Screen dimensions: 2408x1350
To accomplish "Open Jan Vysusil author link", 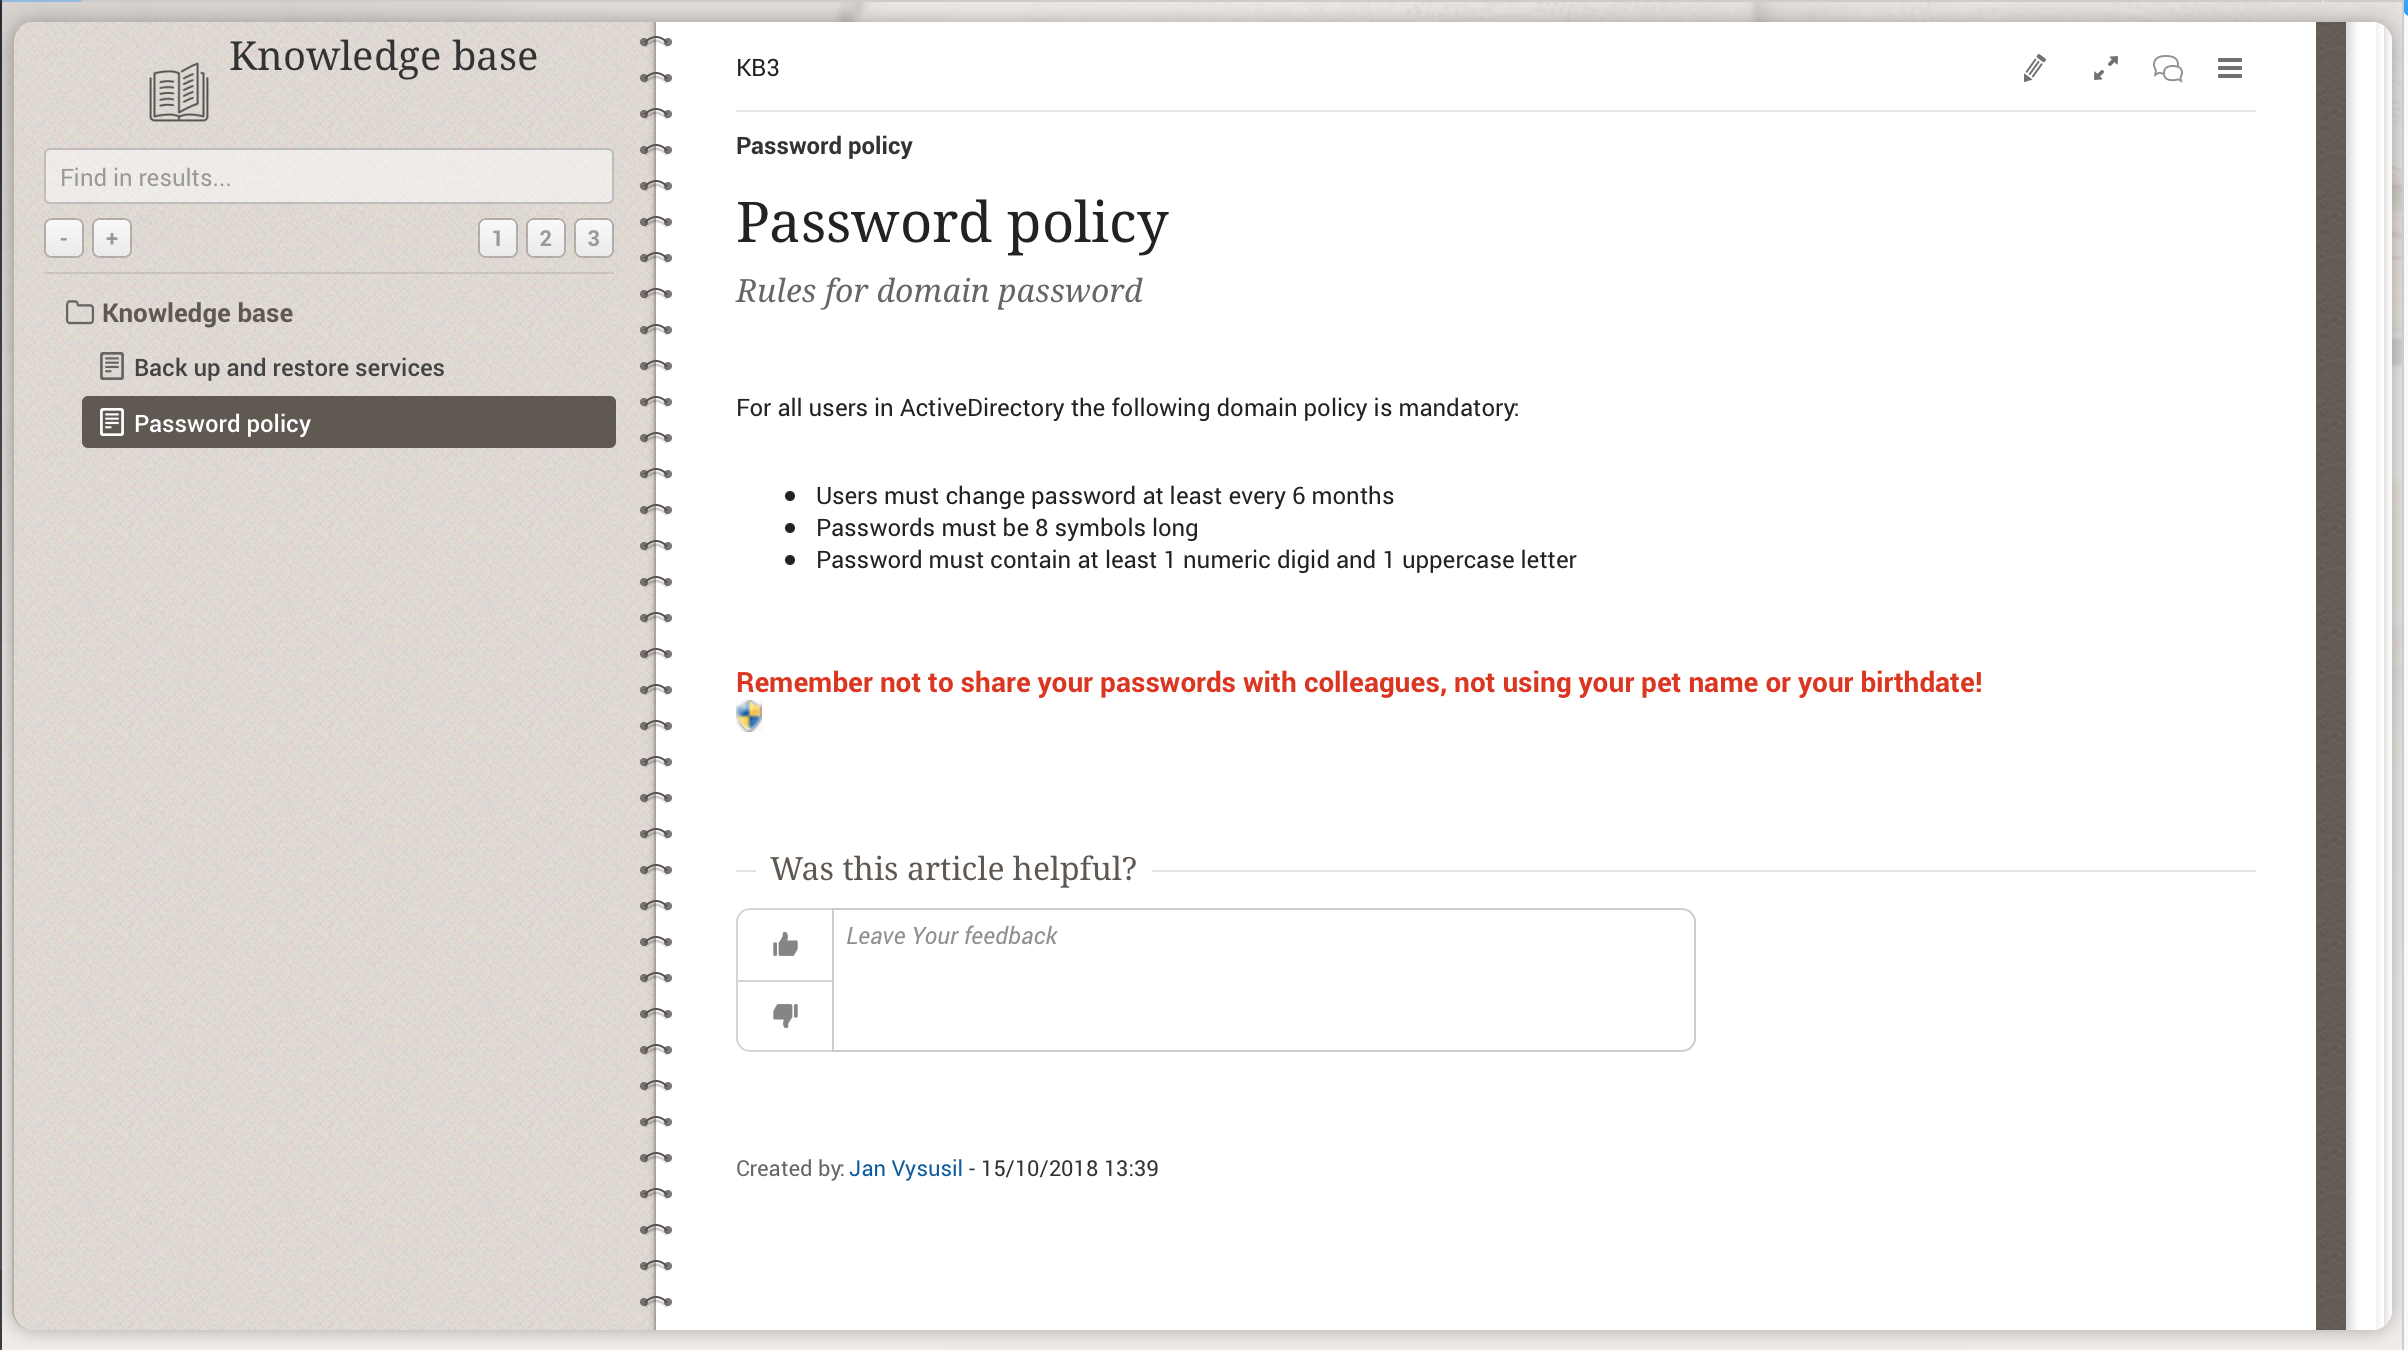I will [x=905, y=1168].
